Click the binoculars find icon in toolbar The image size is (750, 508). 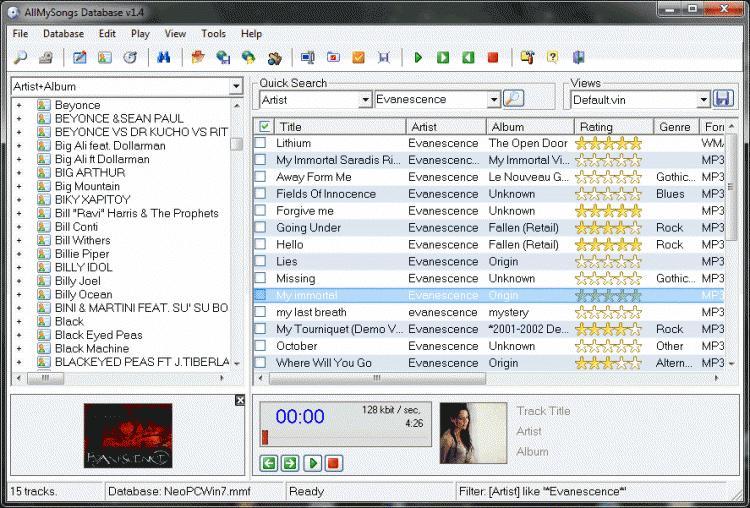[163, 58]
